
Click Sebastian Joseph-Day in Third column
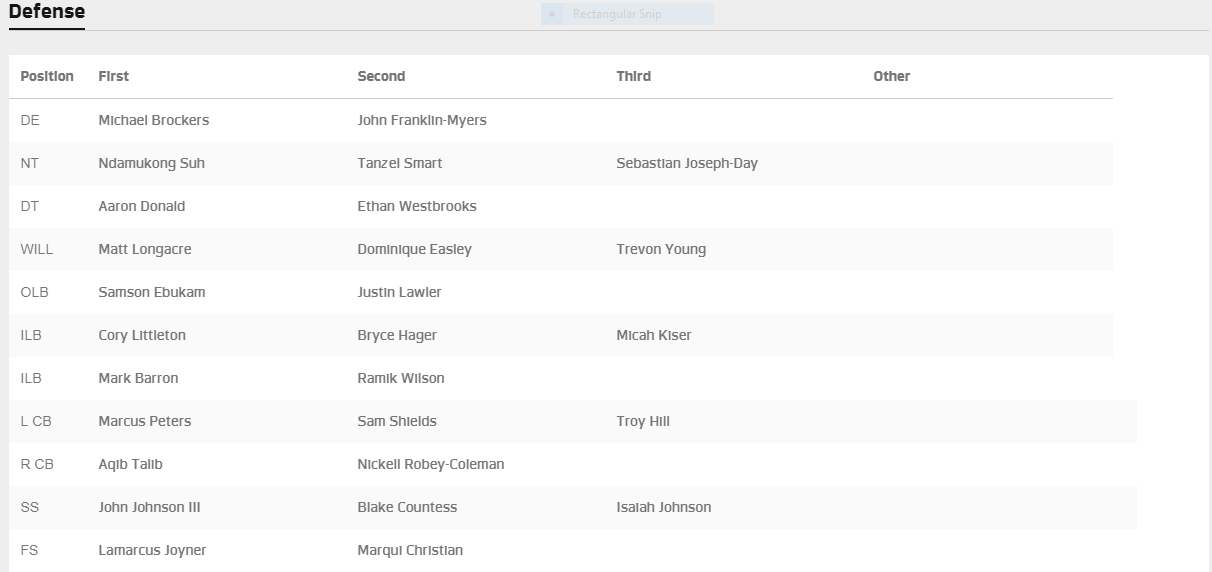pyautogui.click(x=686, y=163)
